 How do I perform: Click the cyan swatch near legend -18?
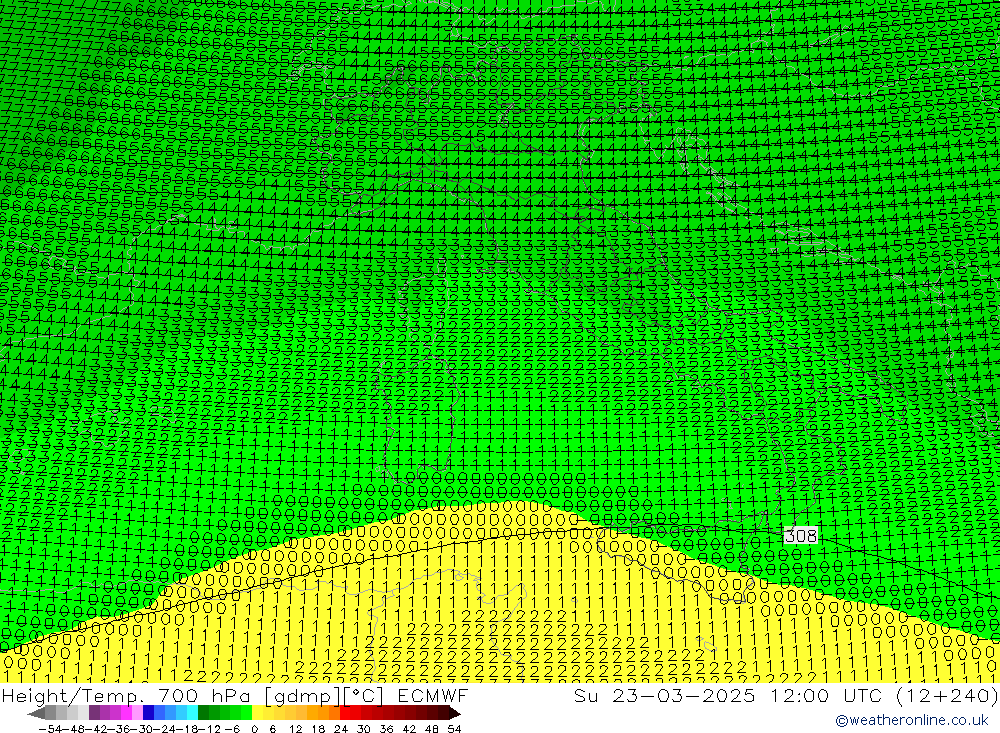[x=192, y=713]
